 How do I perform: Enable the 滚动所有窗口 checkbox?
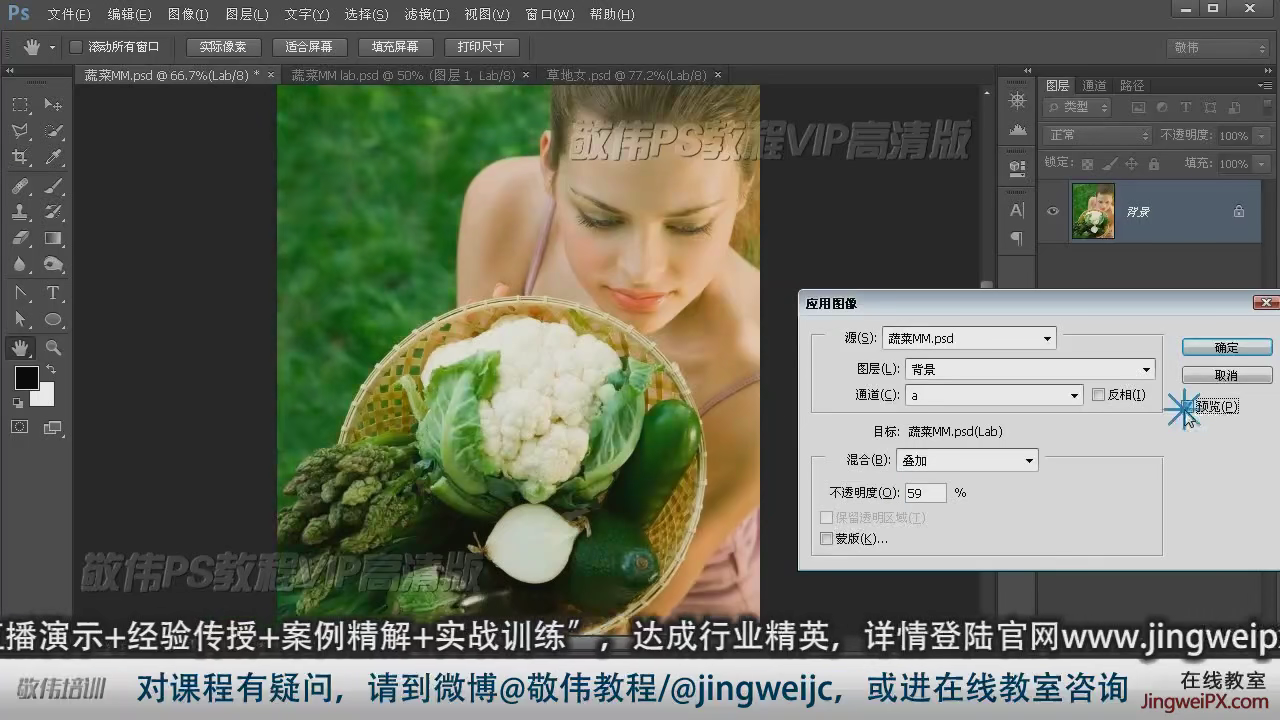point(76,47)
